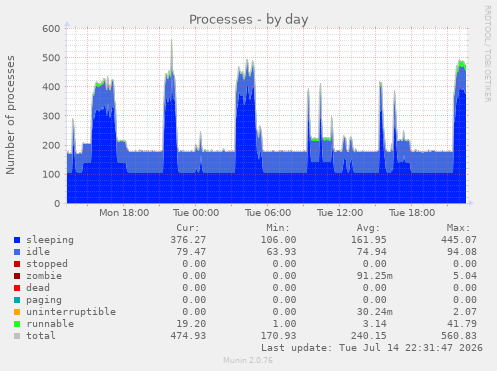Viewport: 497px width, 371px height.
Task: Click idle average value 74.94
Action: coord(372,252)
